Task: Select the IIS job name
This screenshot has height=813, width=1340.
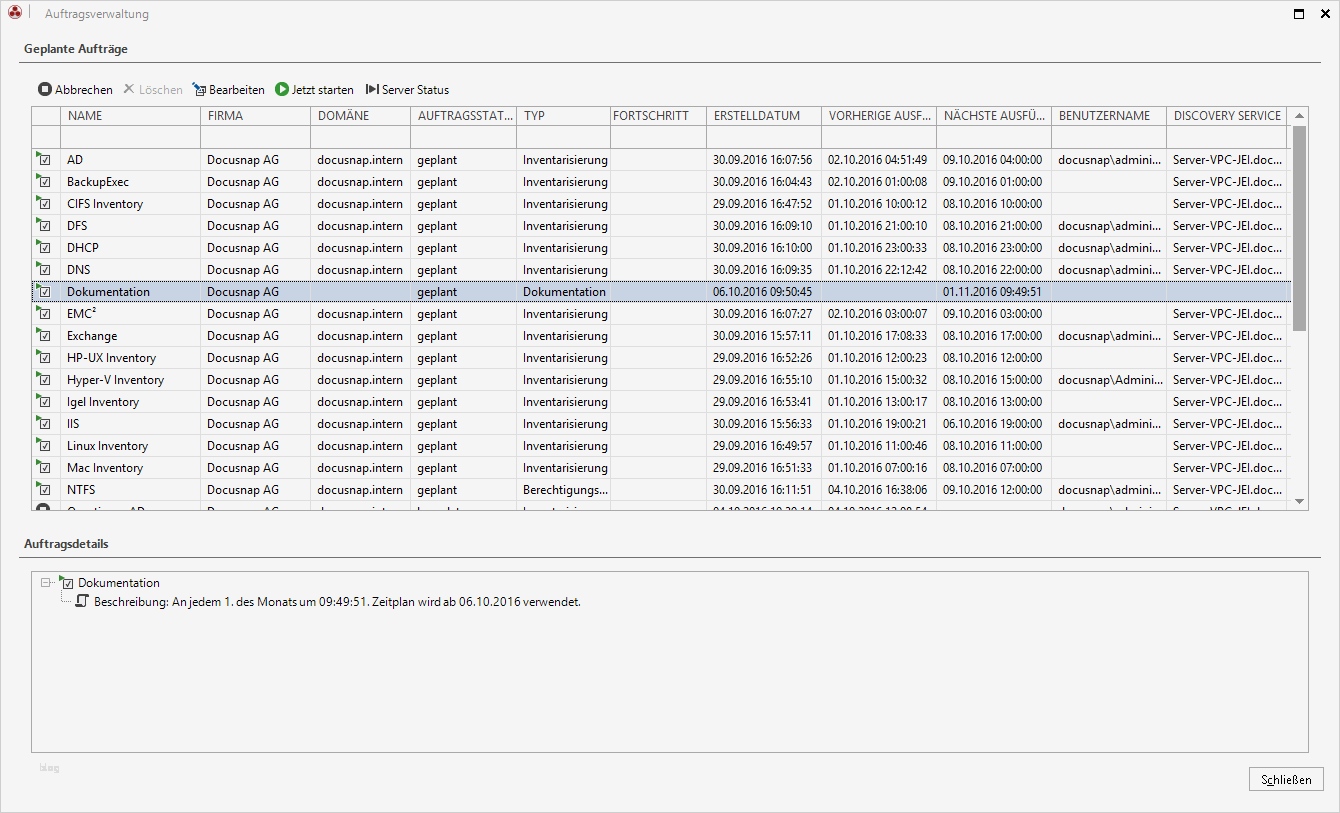Action: pyautogui.click(x=73, y=424)
